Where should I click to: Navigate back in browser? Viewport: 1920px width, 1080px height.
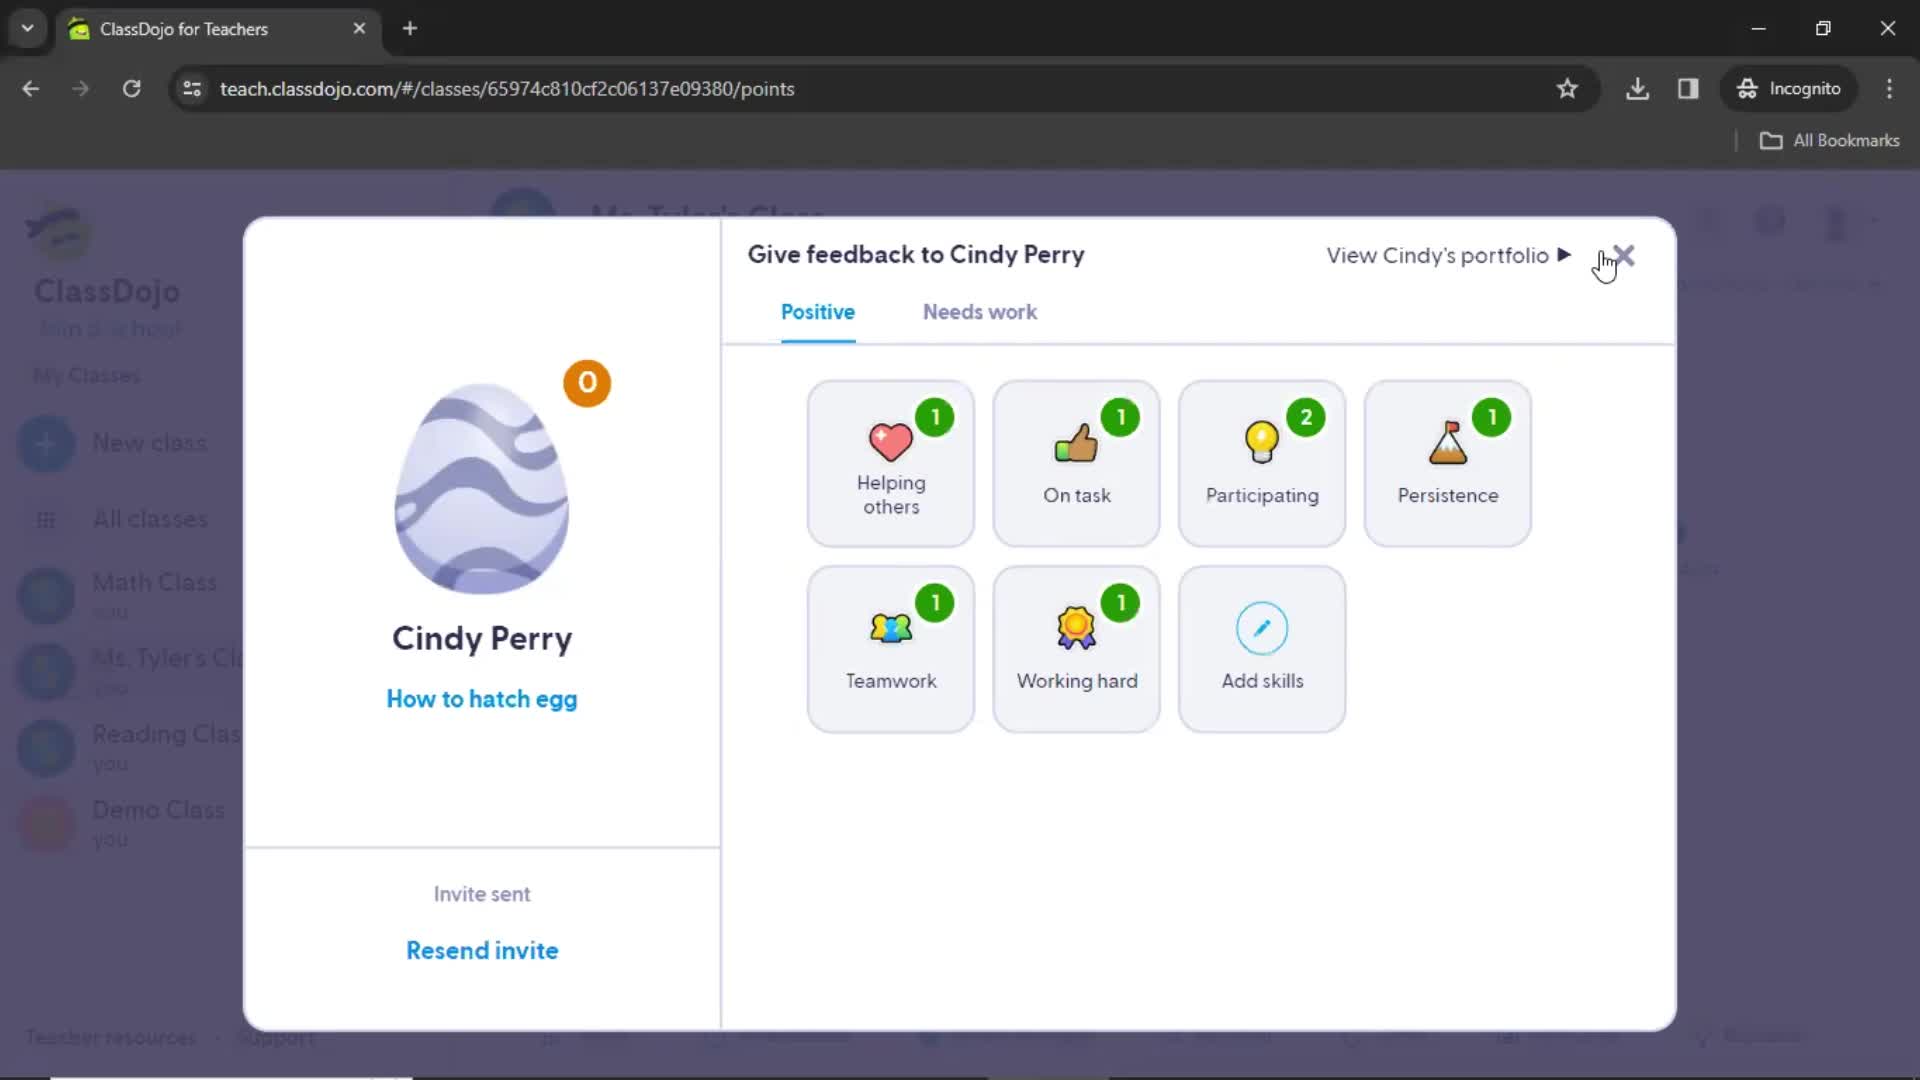[30, 88]
